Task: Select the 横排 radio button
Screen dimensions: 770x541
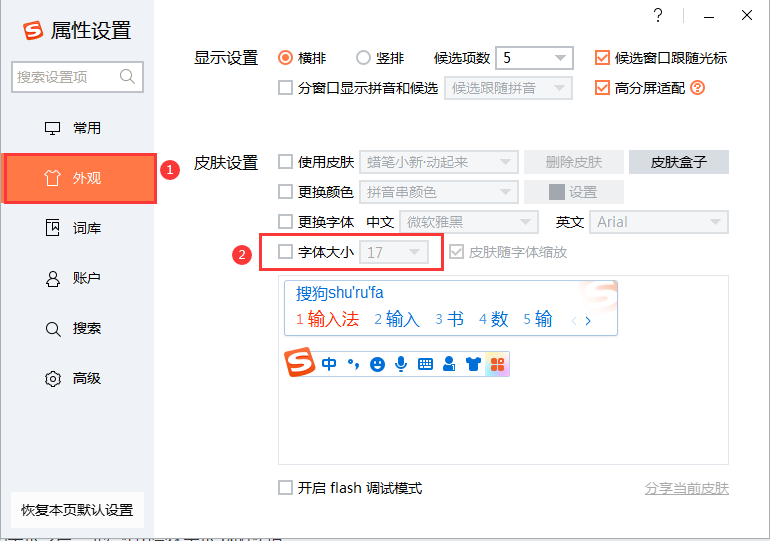Action: [285, 58]
